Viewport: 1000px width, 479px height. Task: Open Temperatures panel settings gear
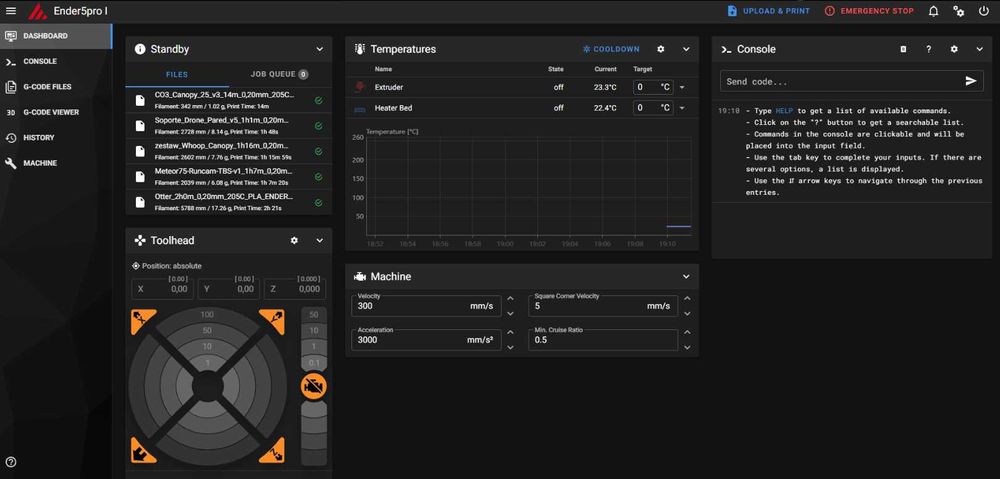point(661,49)
